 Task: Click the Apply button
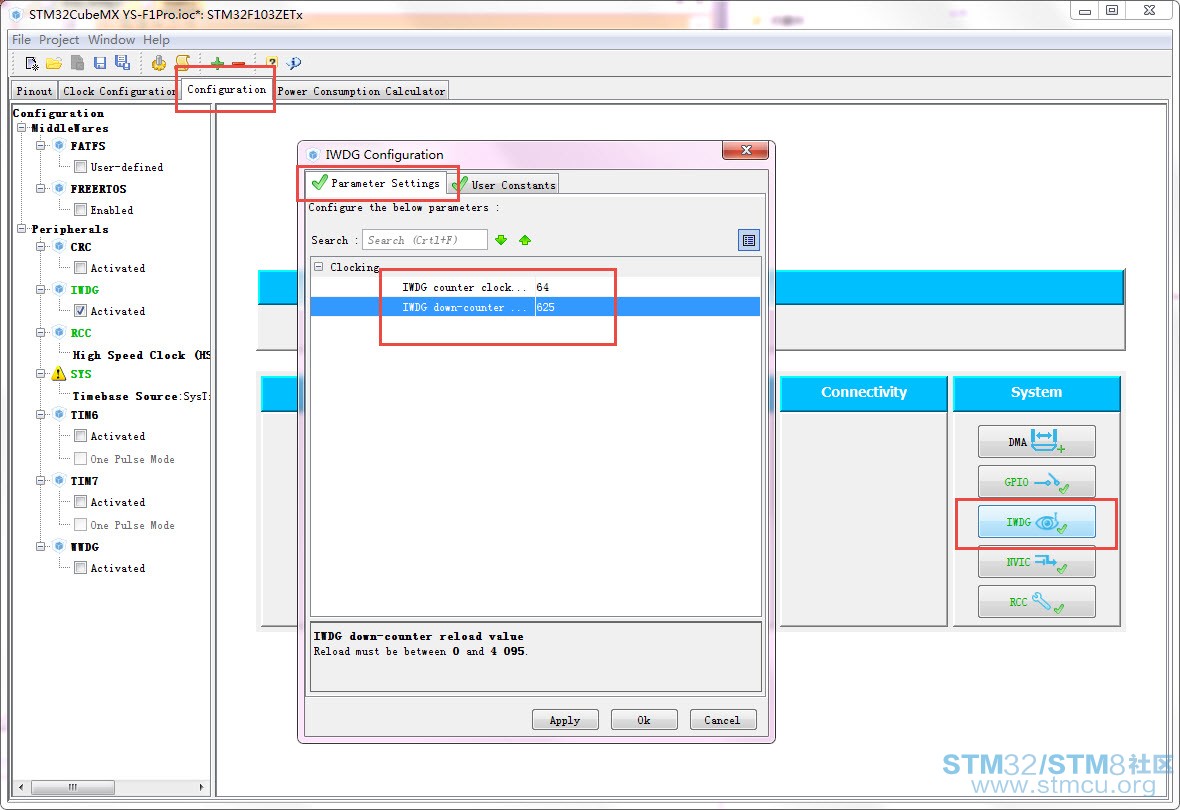tap(565, 720)
